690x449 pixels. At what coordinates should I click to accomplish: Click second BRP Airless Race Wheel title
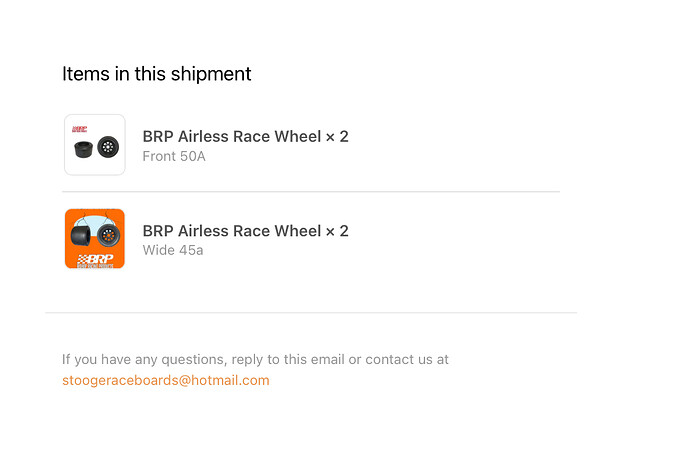(231, 231)
